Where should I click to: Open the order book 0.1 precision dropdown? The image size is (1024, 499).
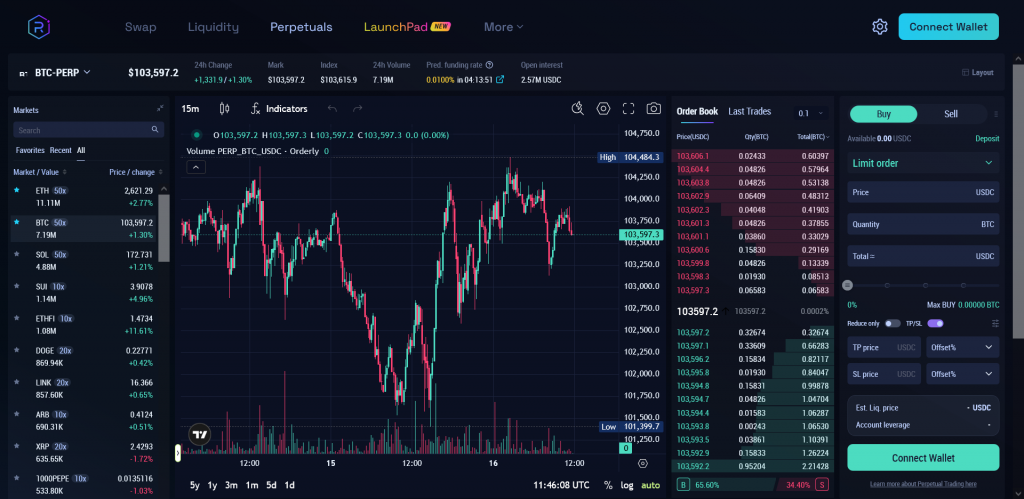810,113
